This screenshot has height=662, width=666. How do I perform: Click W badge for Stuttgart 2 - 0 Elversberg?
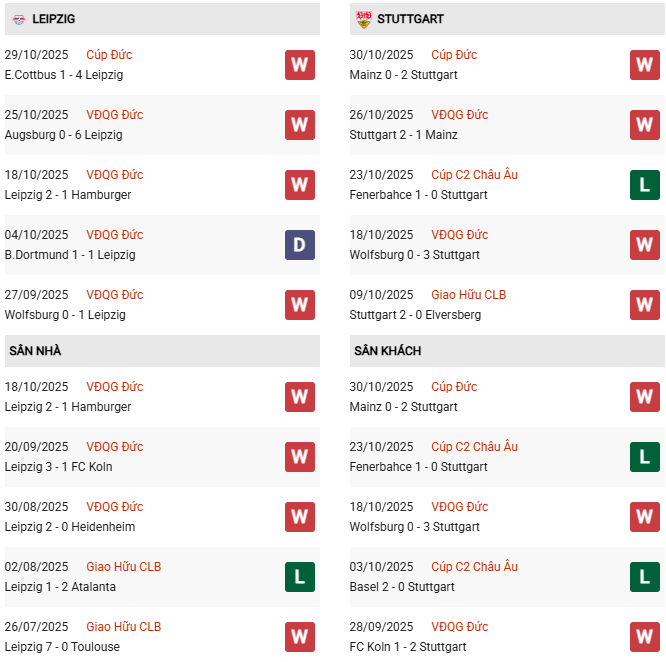pos(644,305)
